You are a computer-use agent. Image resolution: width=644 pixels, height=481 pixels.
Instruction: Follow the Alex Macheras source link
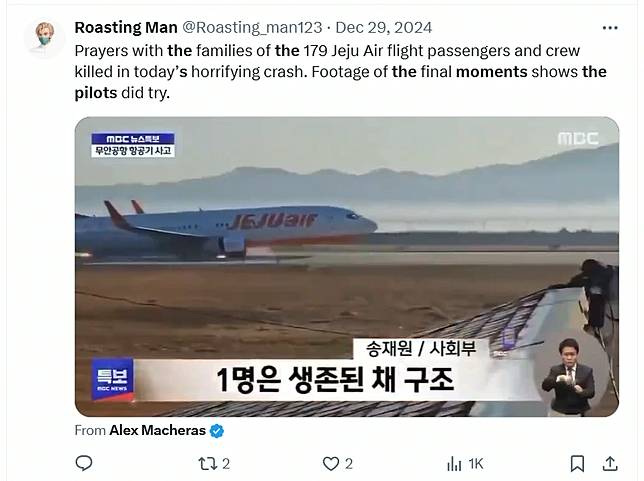click(x=157, y=430)
